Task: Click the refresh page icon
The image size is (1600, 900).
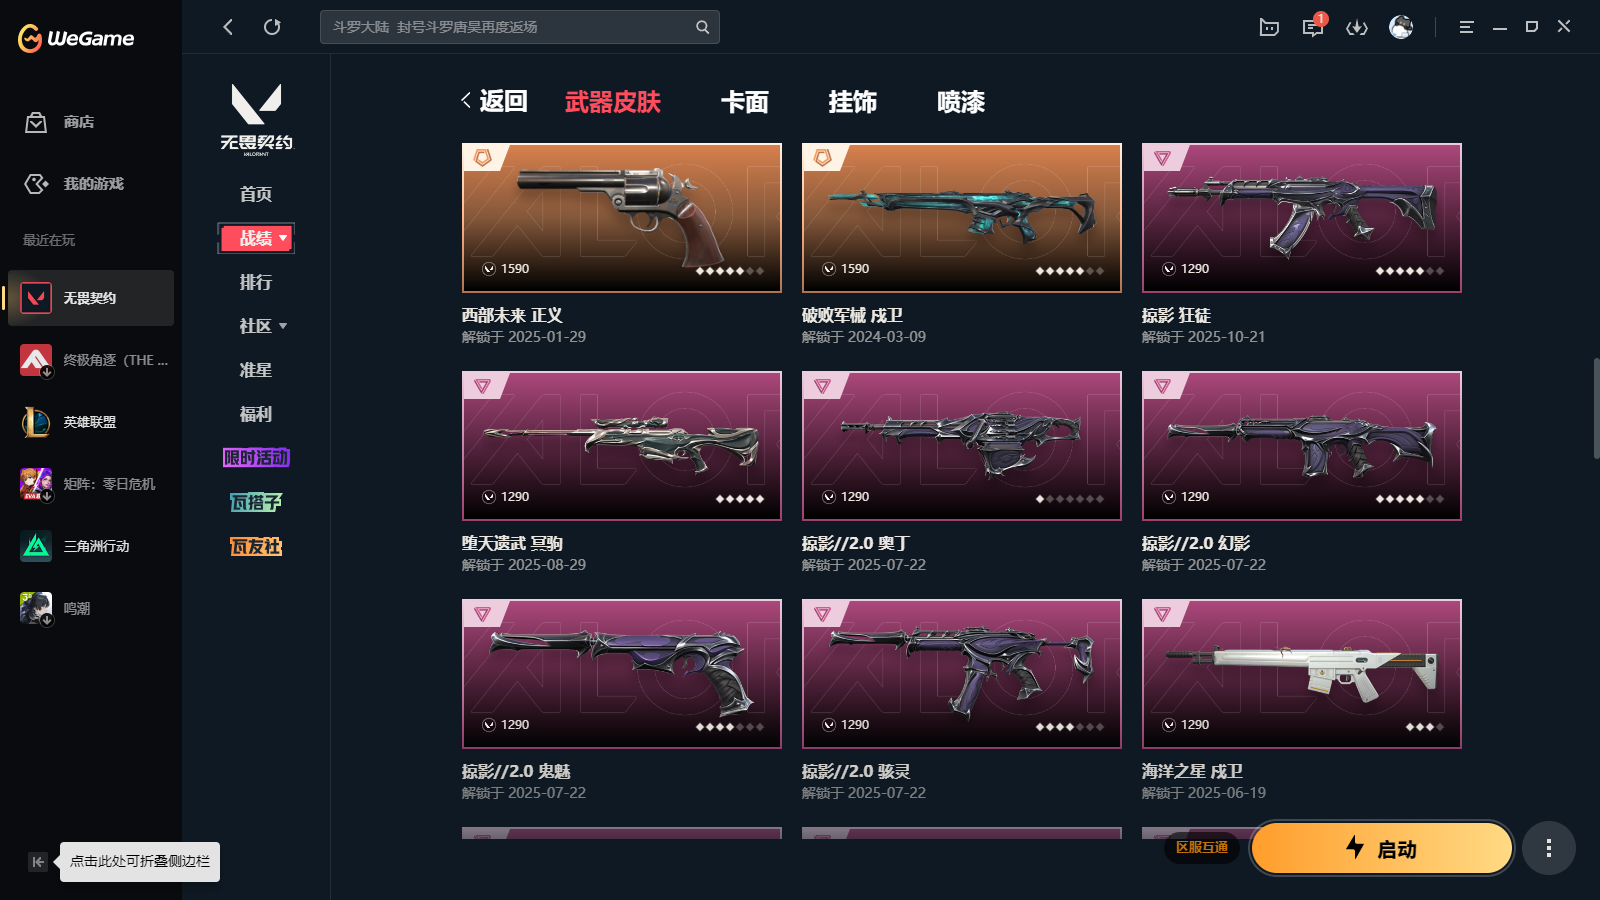Action: click(272, 27)
